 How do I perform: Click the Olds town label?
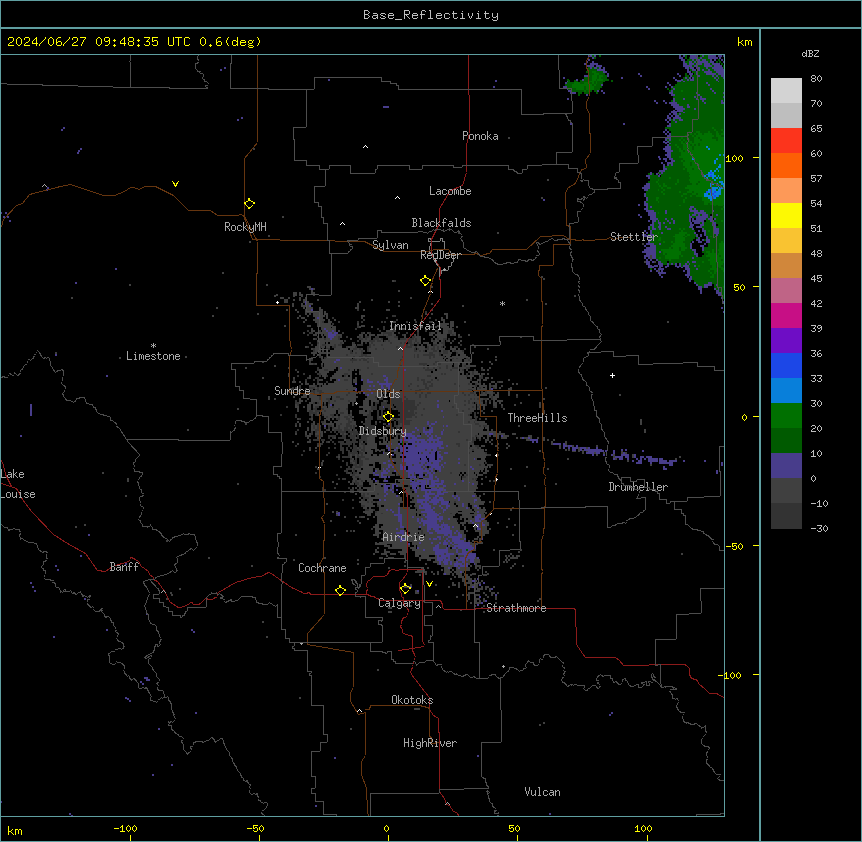(388, 394)
